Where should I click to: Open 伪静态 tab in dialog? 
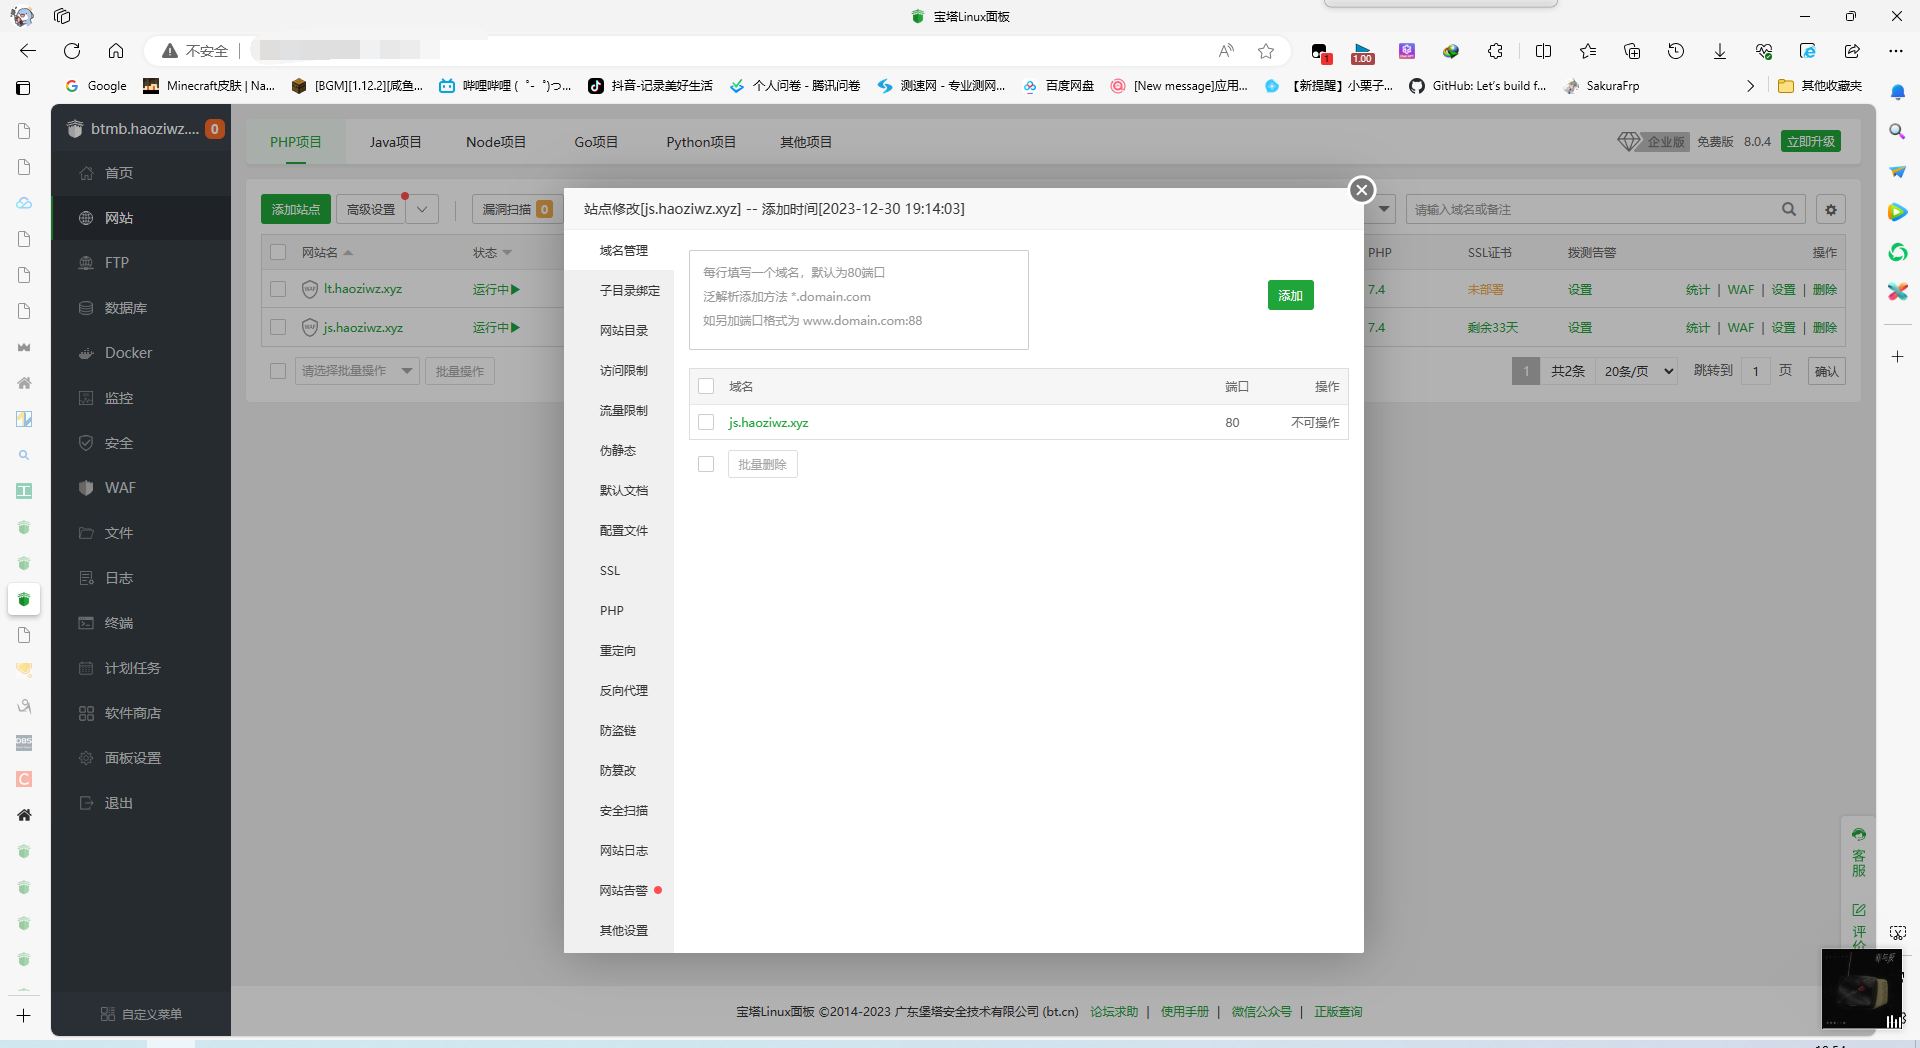(618, 451)
